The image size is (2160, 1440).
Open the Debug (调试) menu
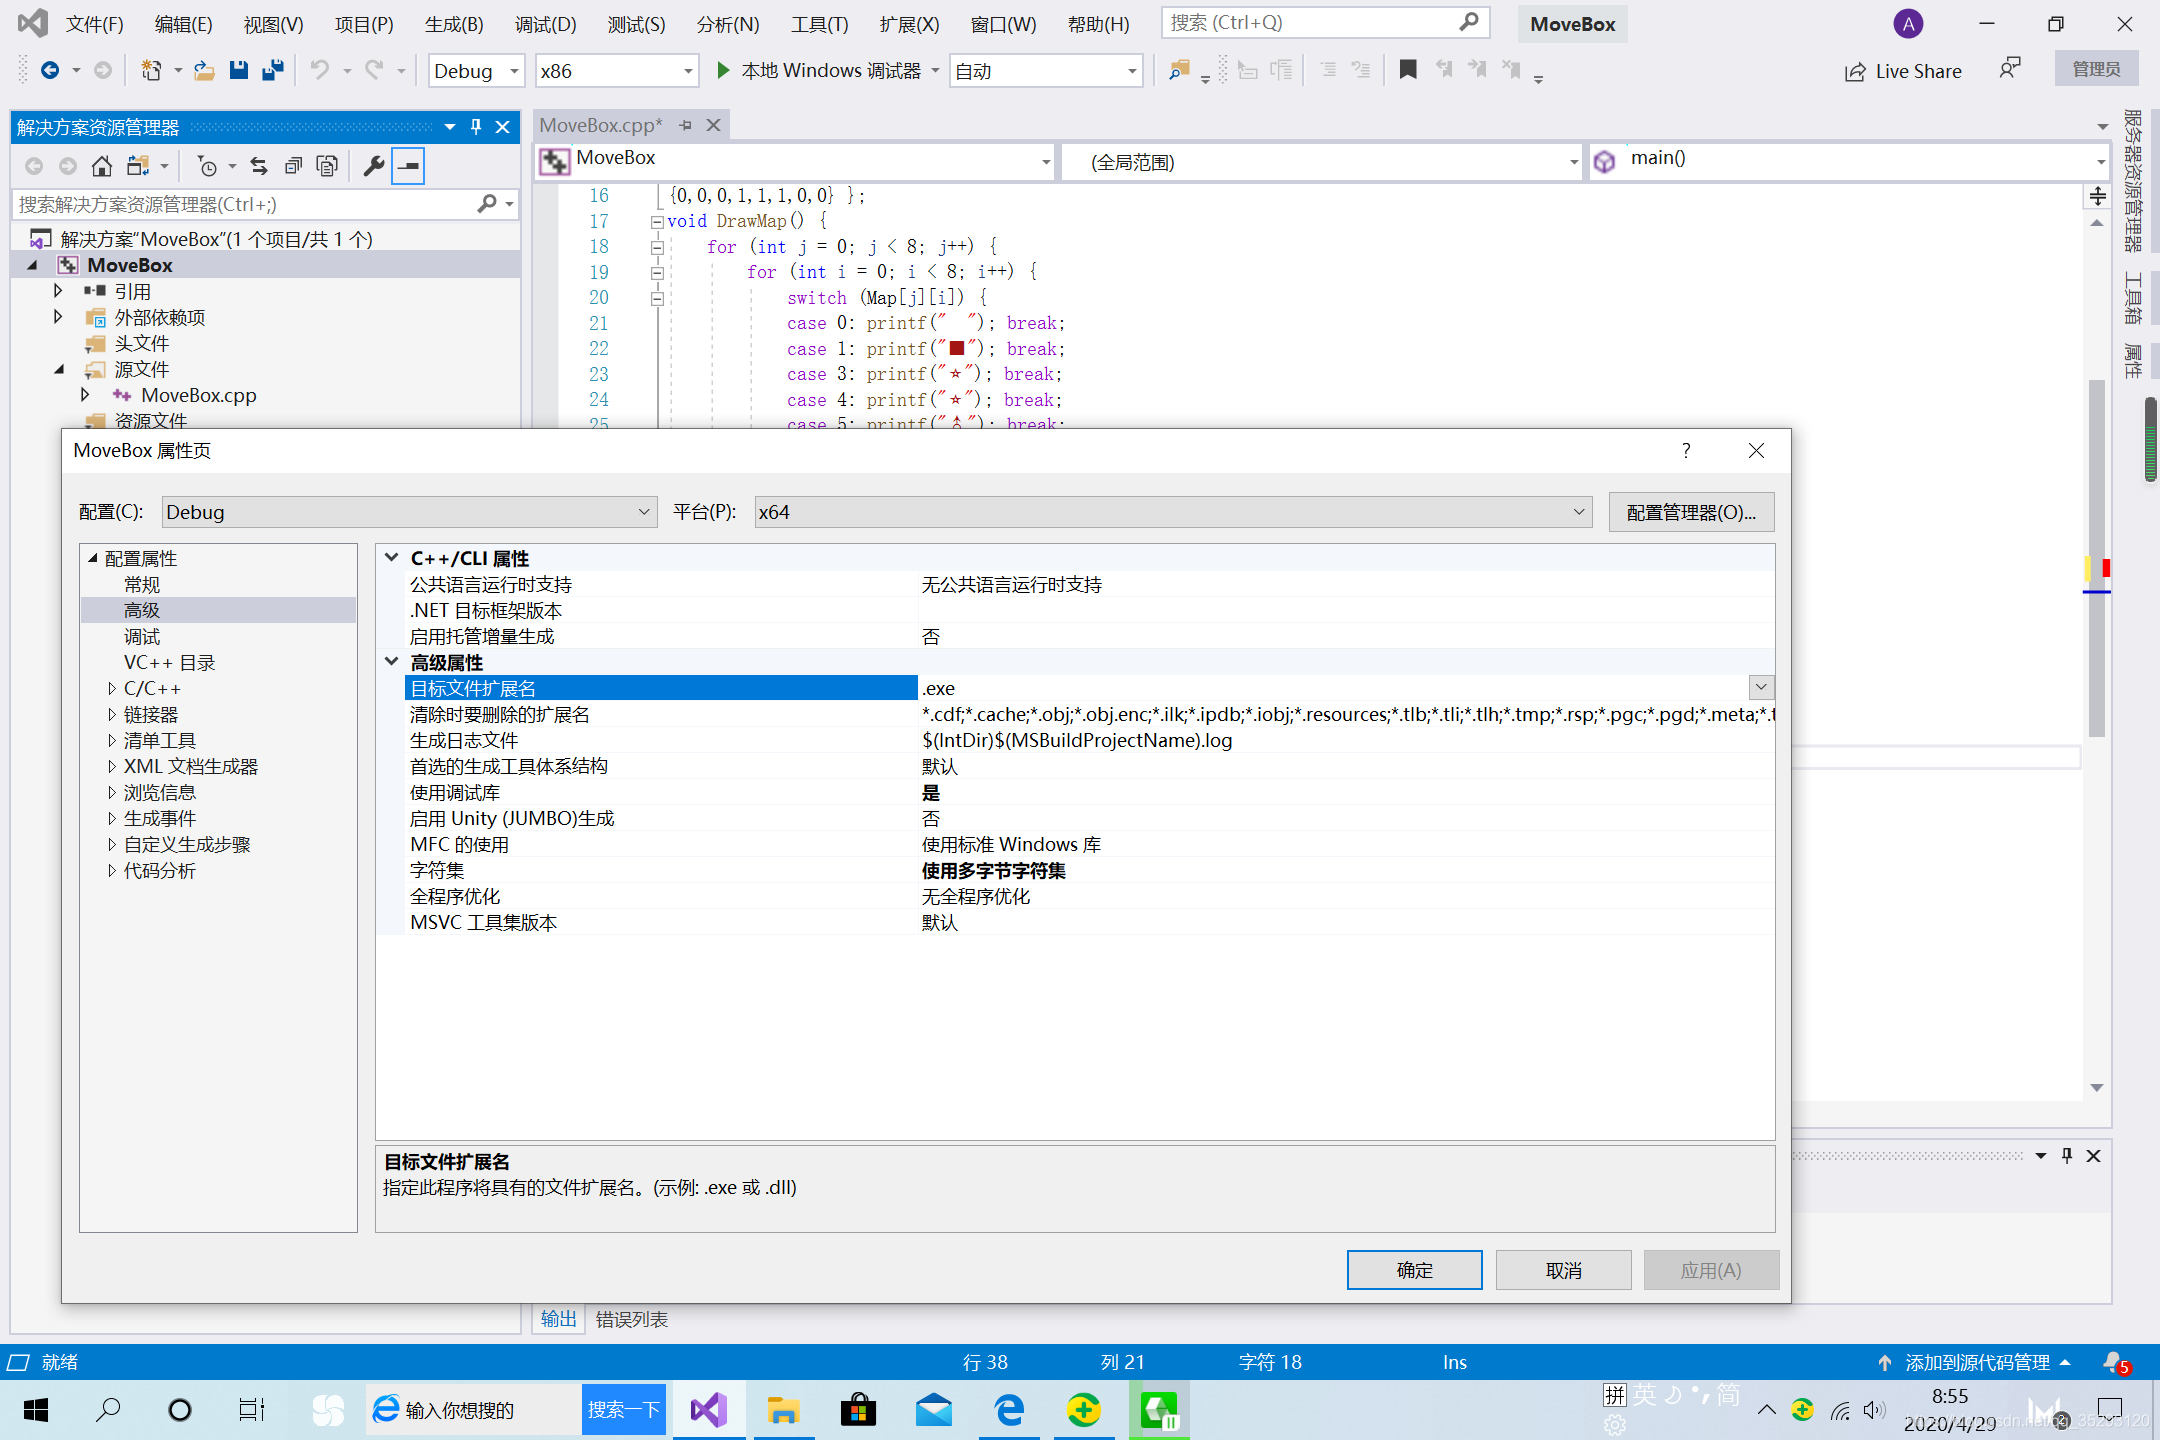pyautogui.click(x=545, y=24)
